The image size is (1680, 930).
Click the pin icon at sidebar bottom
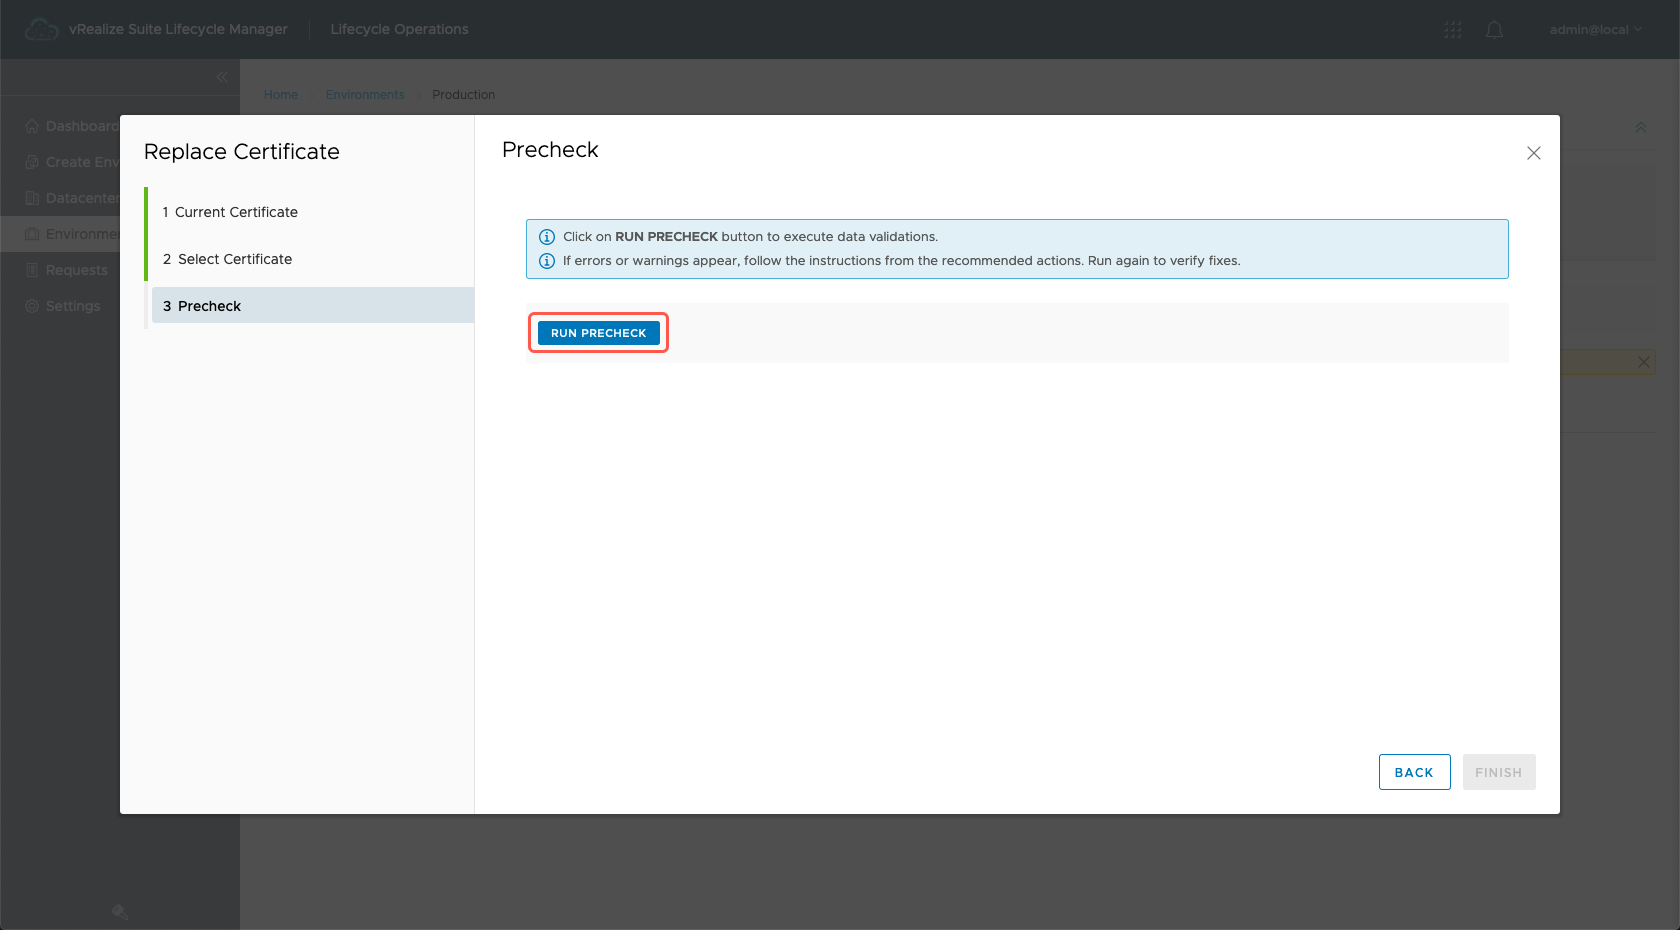[120, 911]
